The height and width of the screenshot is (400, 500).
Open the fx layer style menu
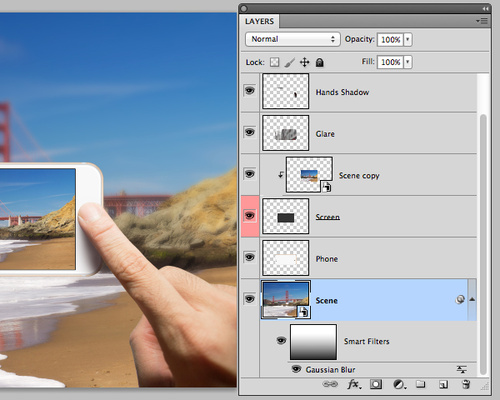pos(354,384)
